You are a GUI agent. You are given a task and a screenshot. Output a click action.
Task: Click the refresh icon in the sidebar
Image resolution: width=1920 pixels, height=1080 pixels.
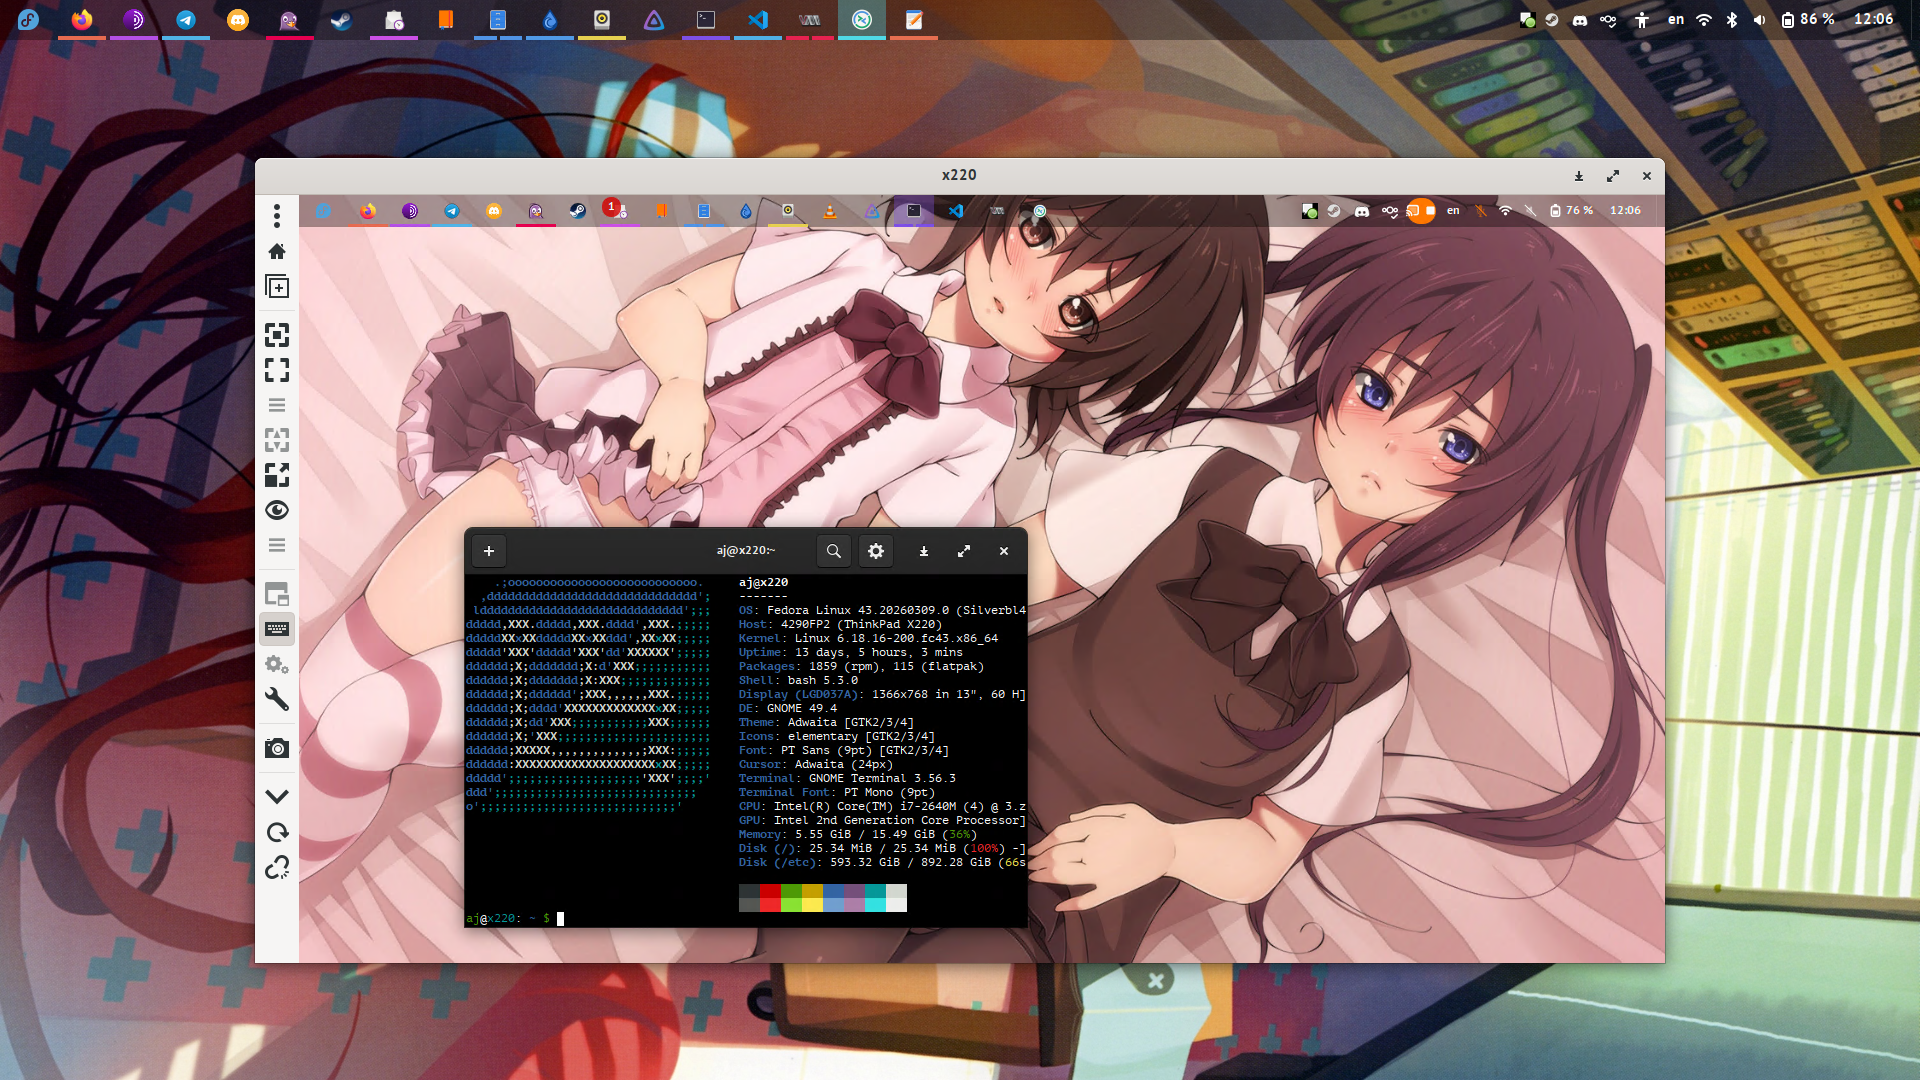click(277, 832)
